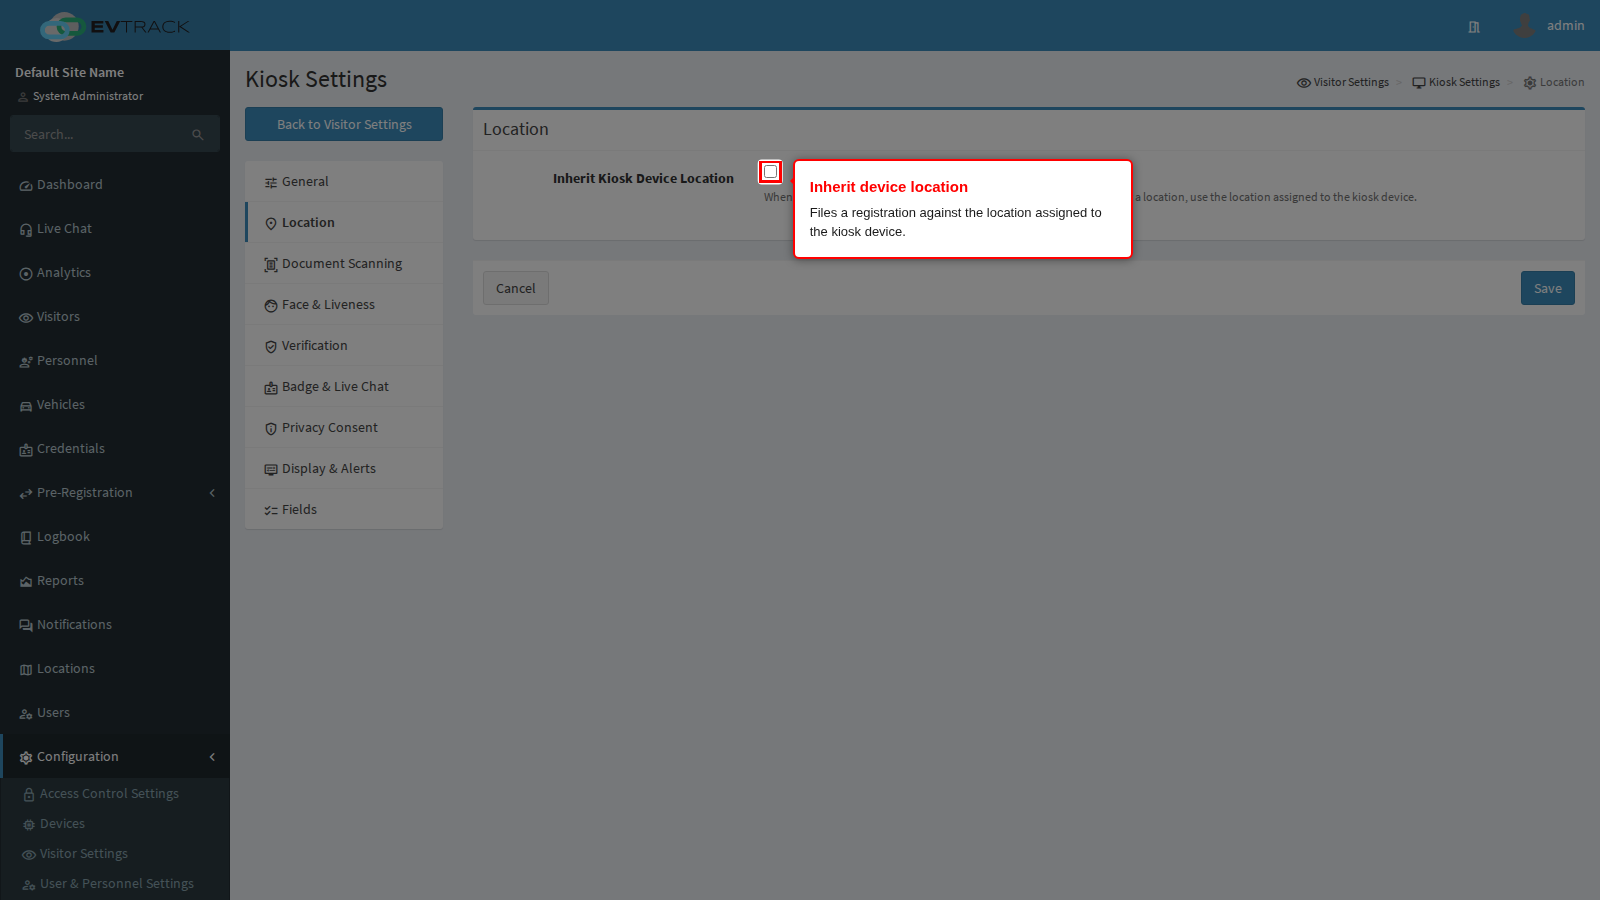Click the Visitors eye icon

pyautogui.click(x=26, y=318)
